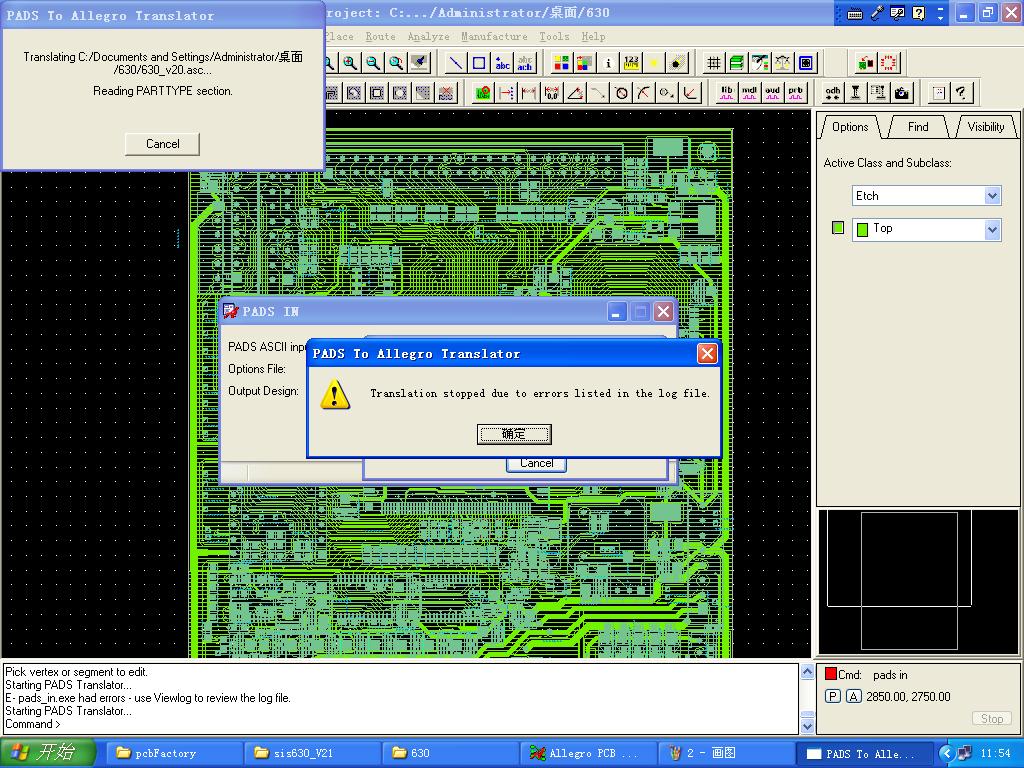1024x768 pixels.
Task: Switch to the Find tab
Action: (x=918, y=127)
